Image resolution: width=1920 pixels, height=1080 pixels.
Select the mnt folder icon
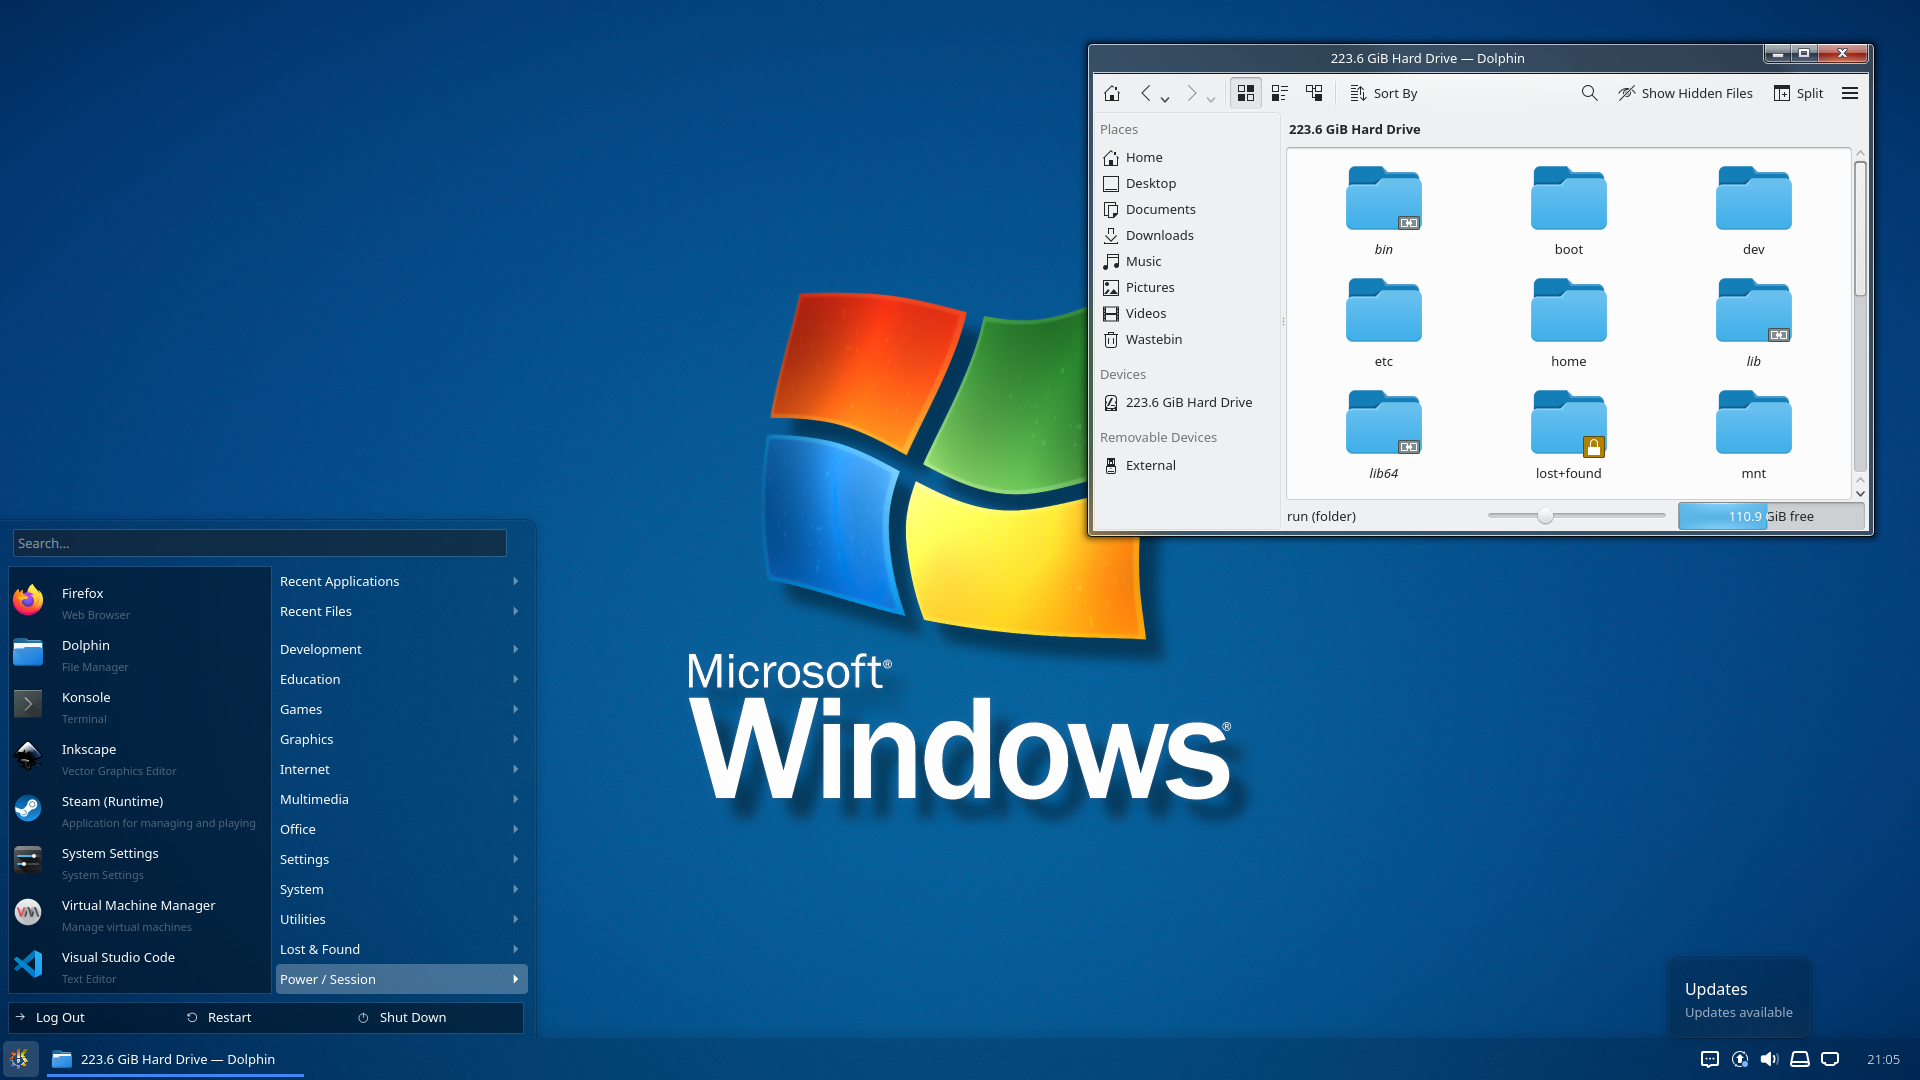pyautogui.click(x=1754, y=422)
